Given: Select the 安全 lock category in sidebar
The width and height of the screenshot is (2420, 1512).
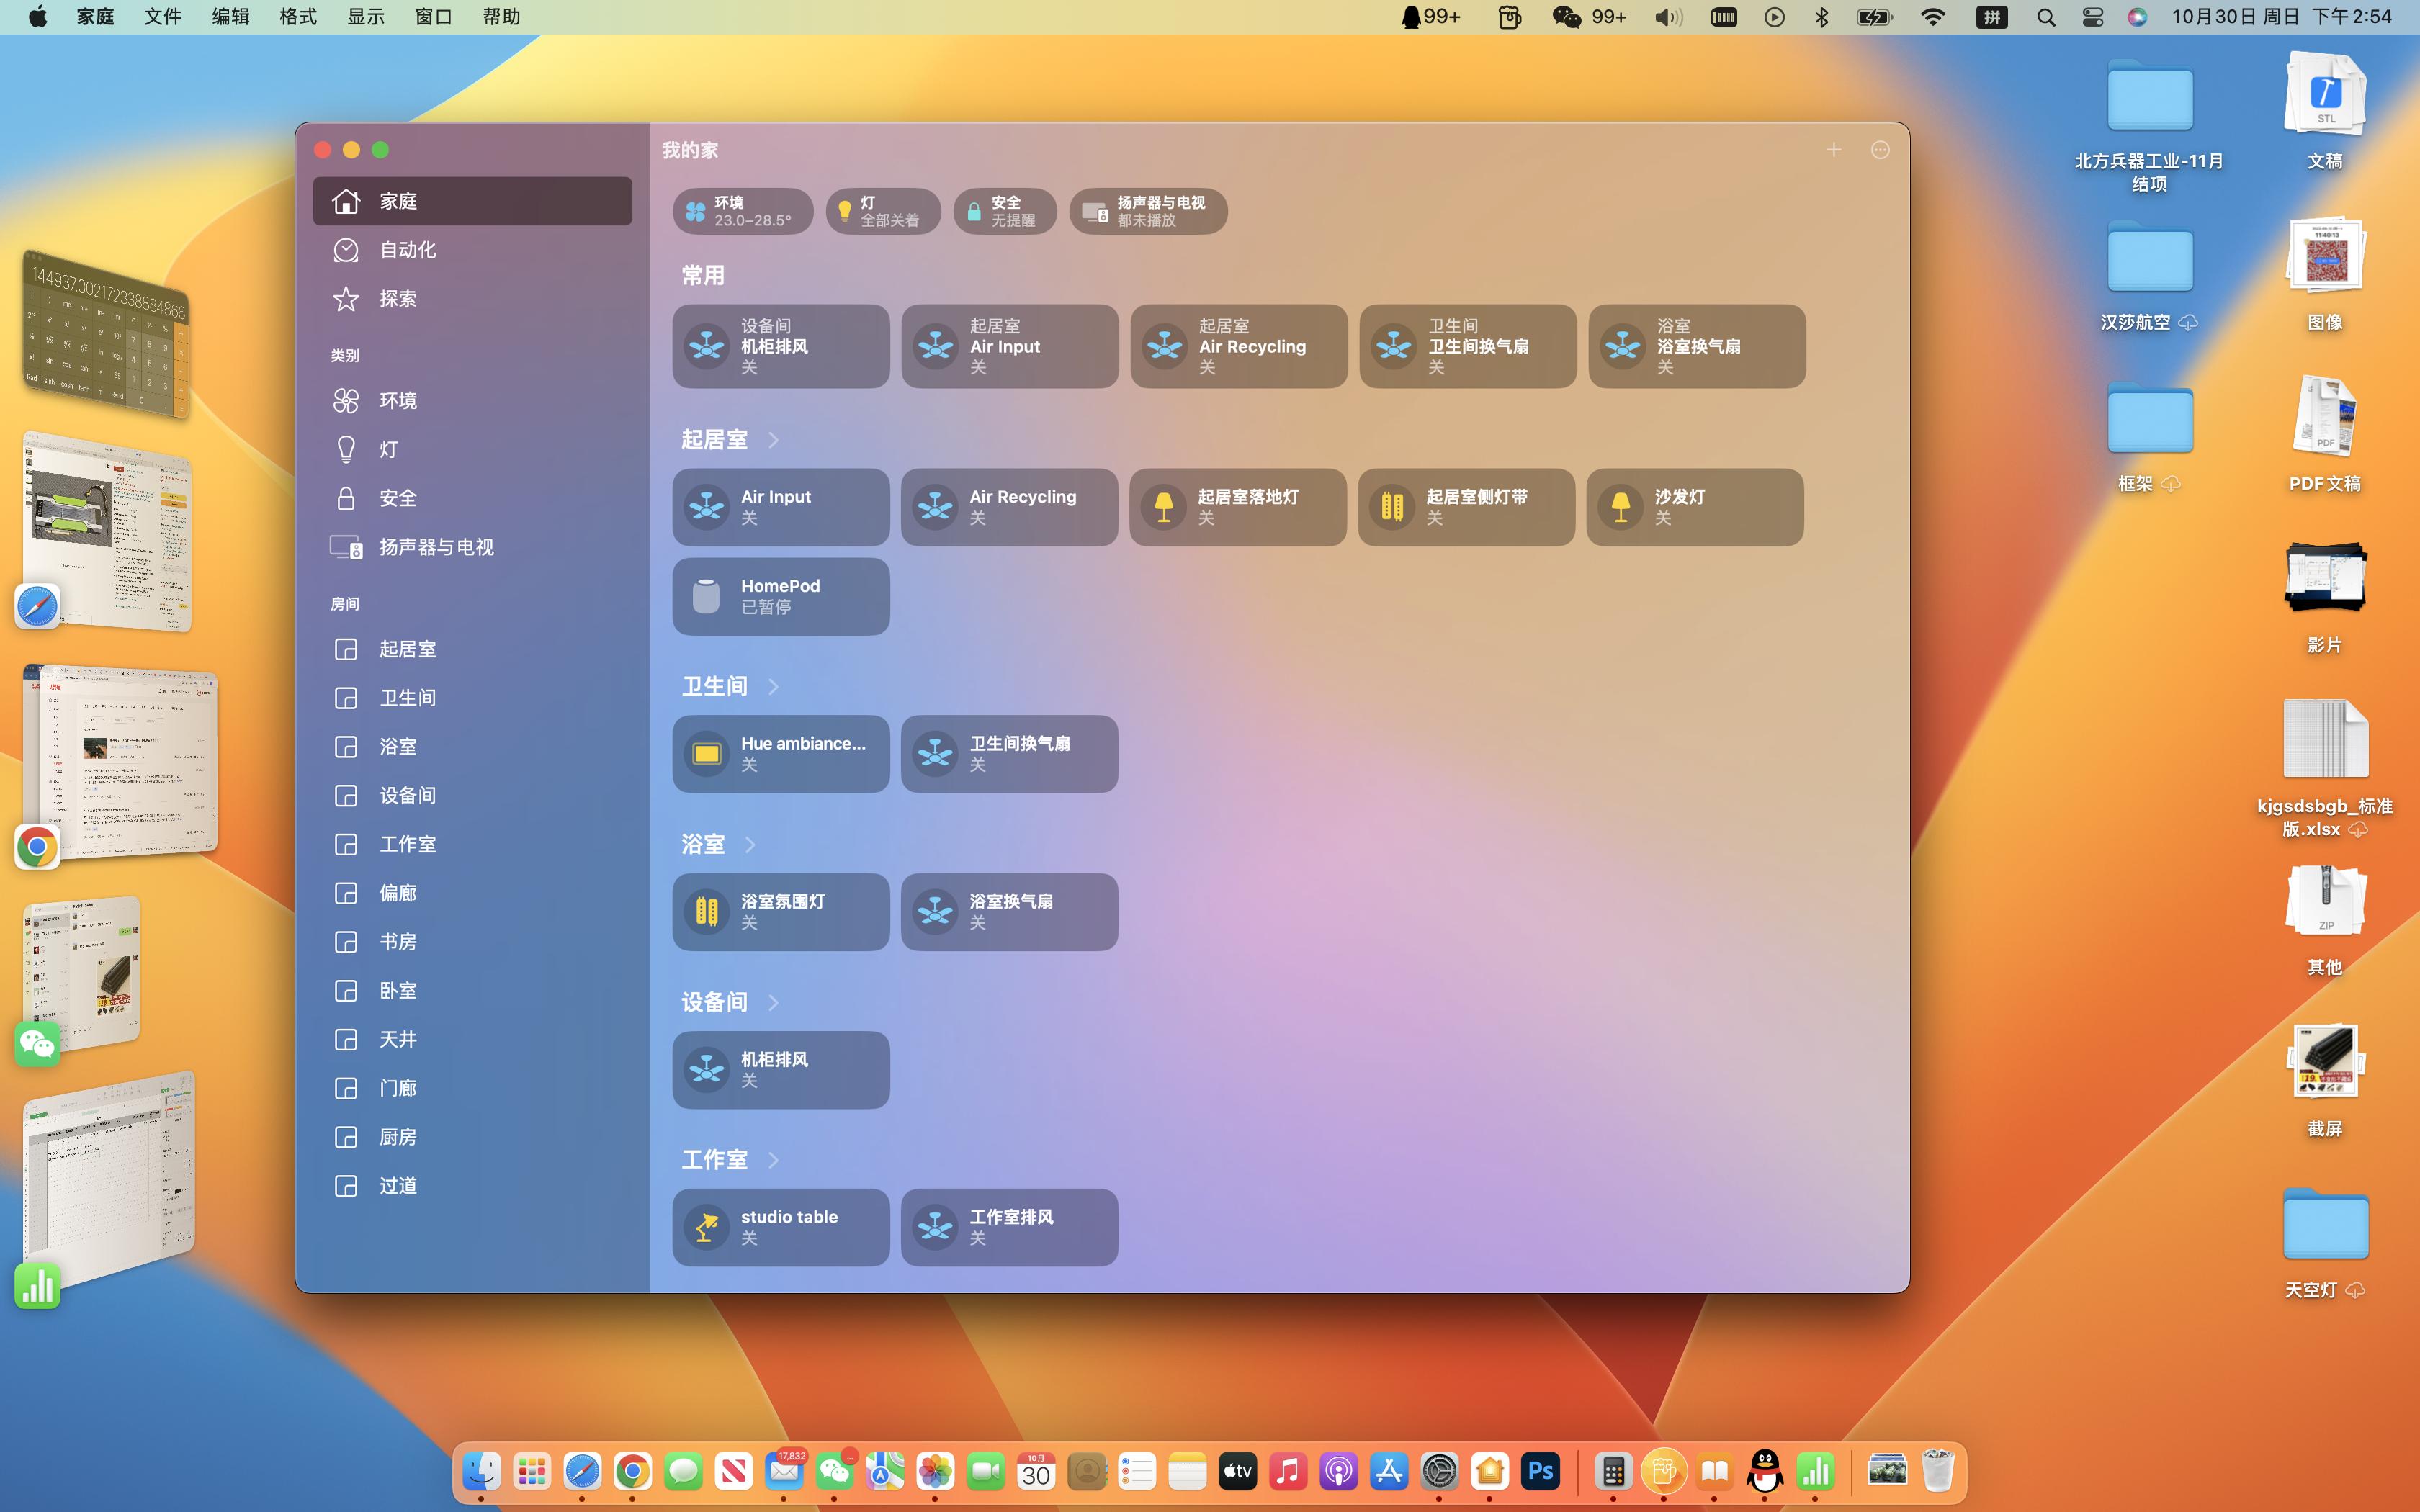Looking at the screenshot, I should tap(397, 498).
